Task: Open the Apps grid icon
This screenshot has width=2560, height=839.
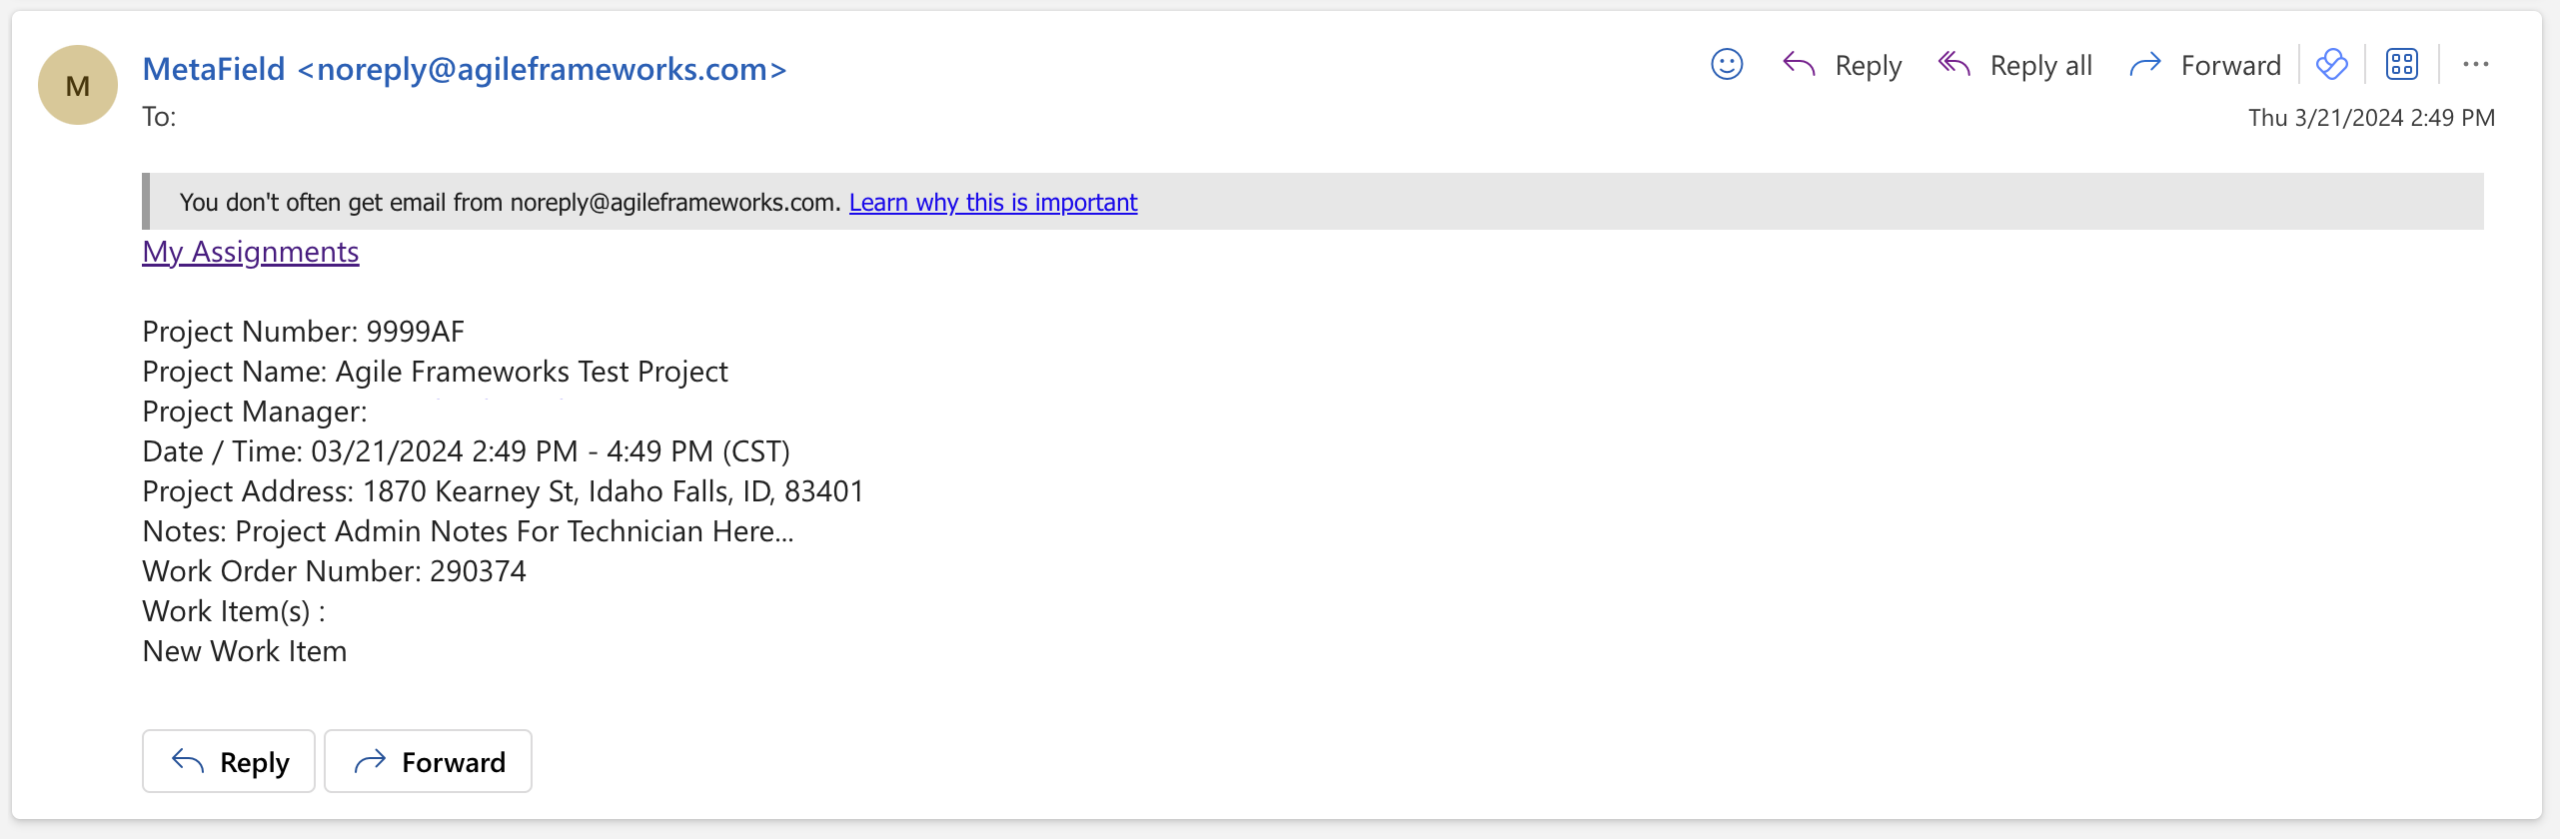Action: click(2401, 65)
